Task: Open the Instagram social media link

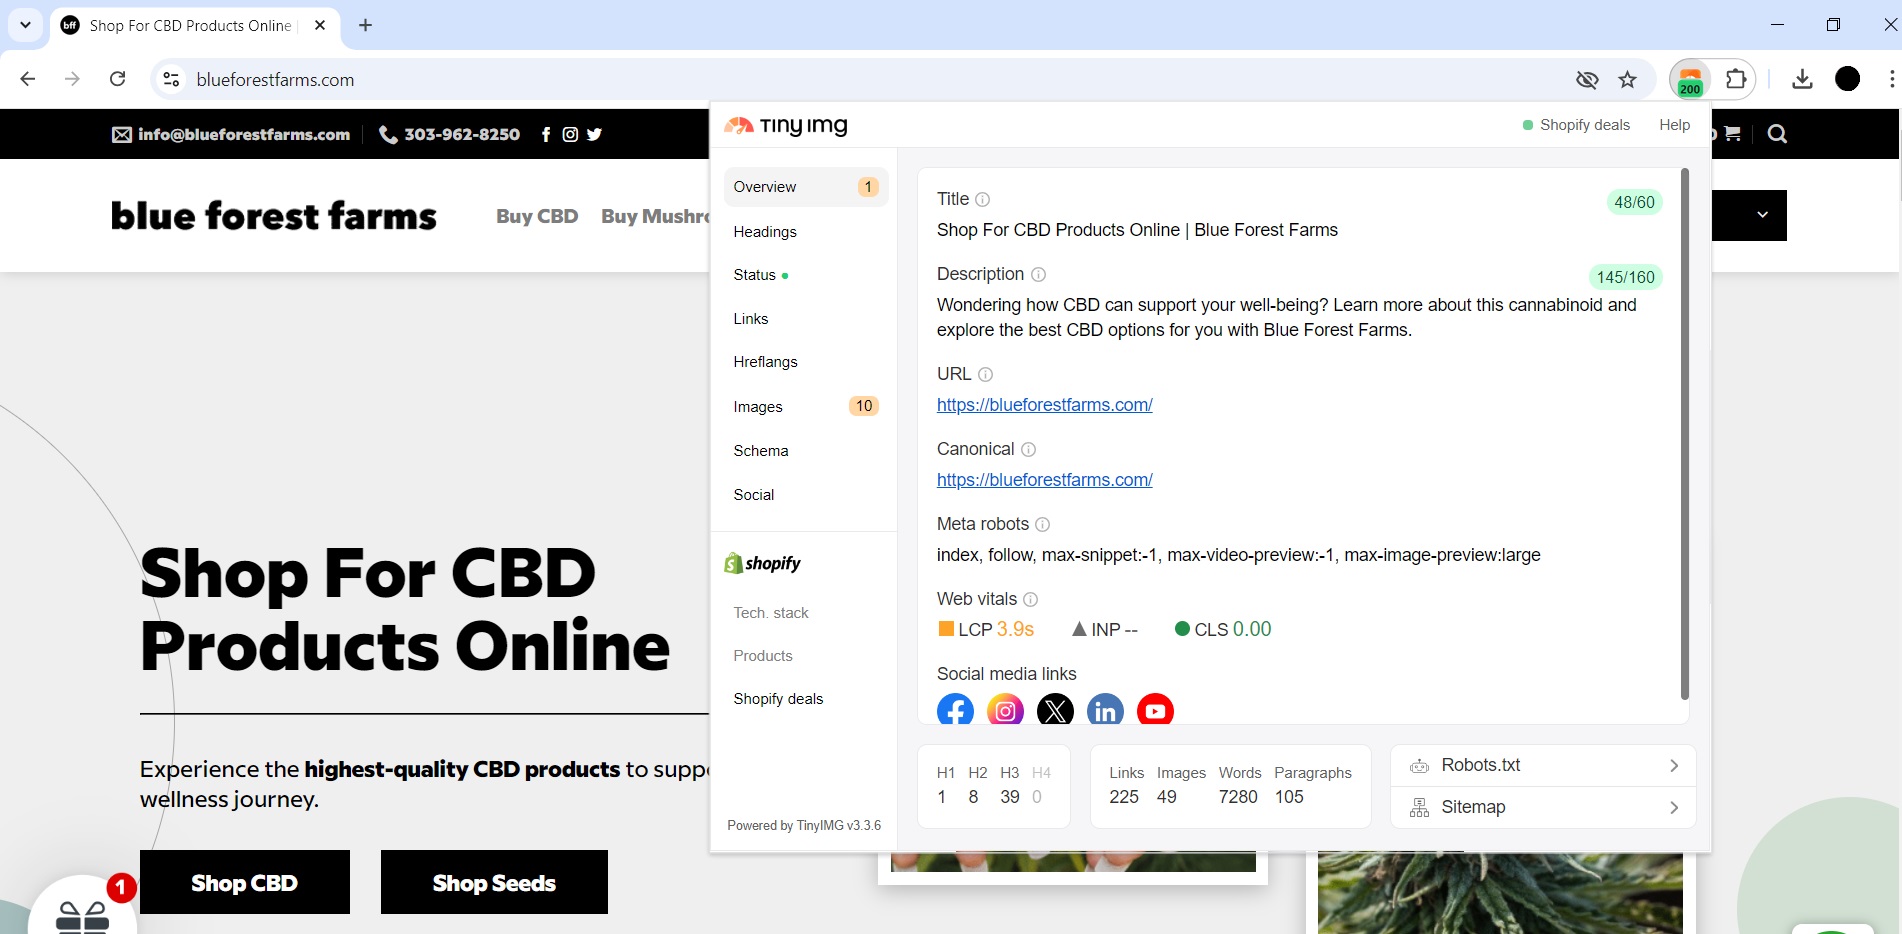Action: [x=1005, y=710]
